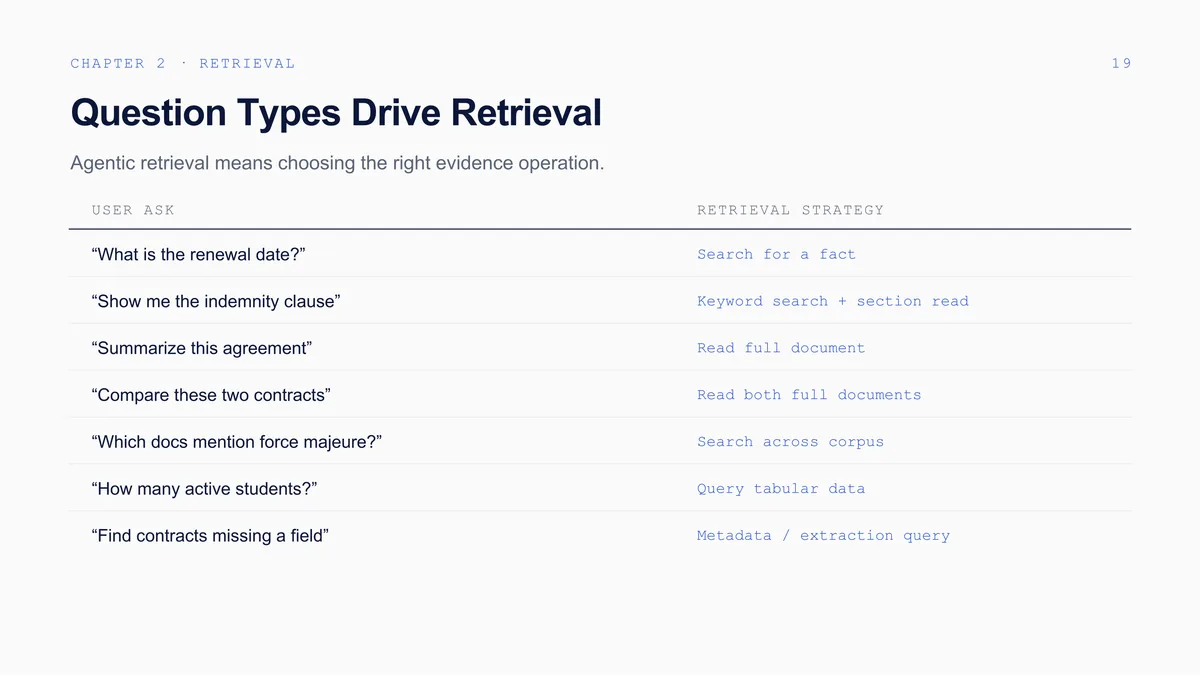
Task: Select the "What is the renewal date?" row
Action: [600, 254]
